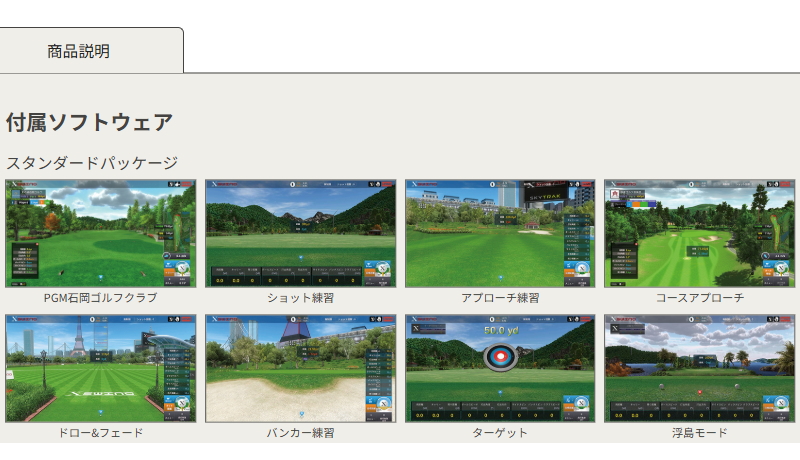Image resolution: width=800 pixels, height=460 pixels.
Task: Click the bullseye target in ターゲット image
Action: point(501,356)
